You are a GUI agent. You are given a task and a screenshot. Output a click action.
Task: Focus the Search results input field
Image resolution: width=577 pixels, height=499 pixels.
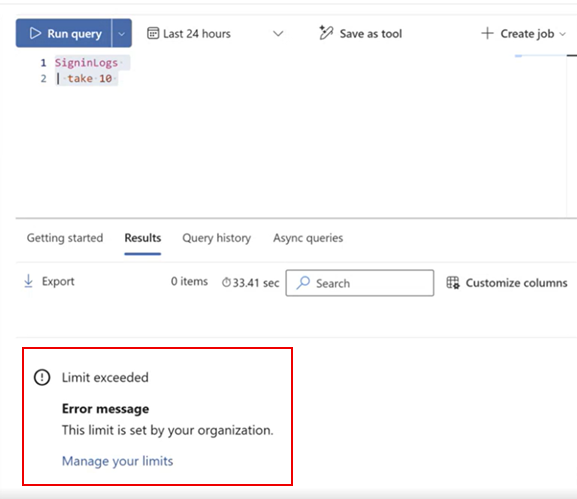[360, 283]
